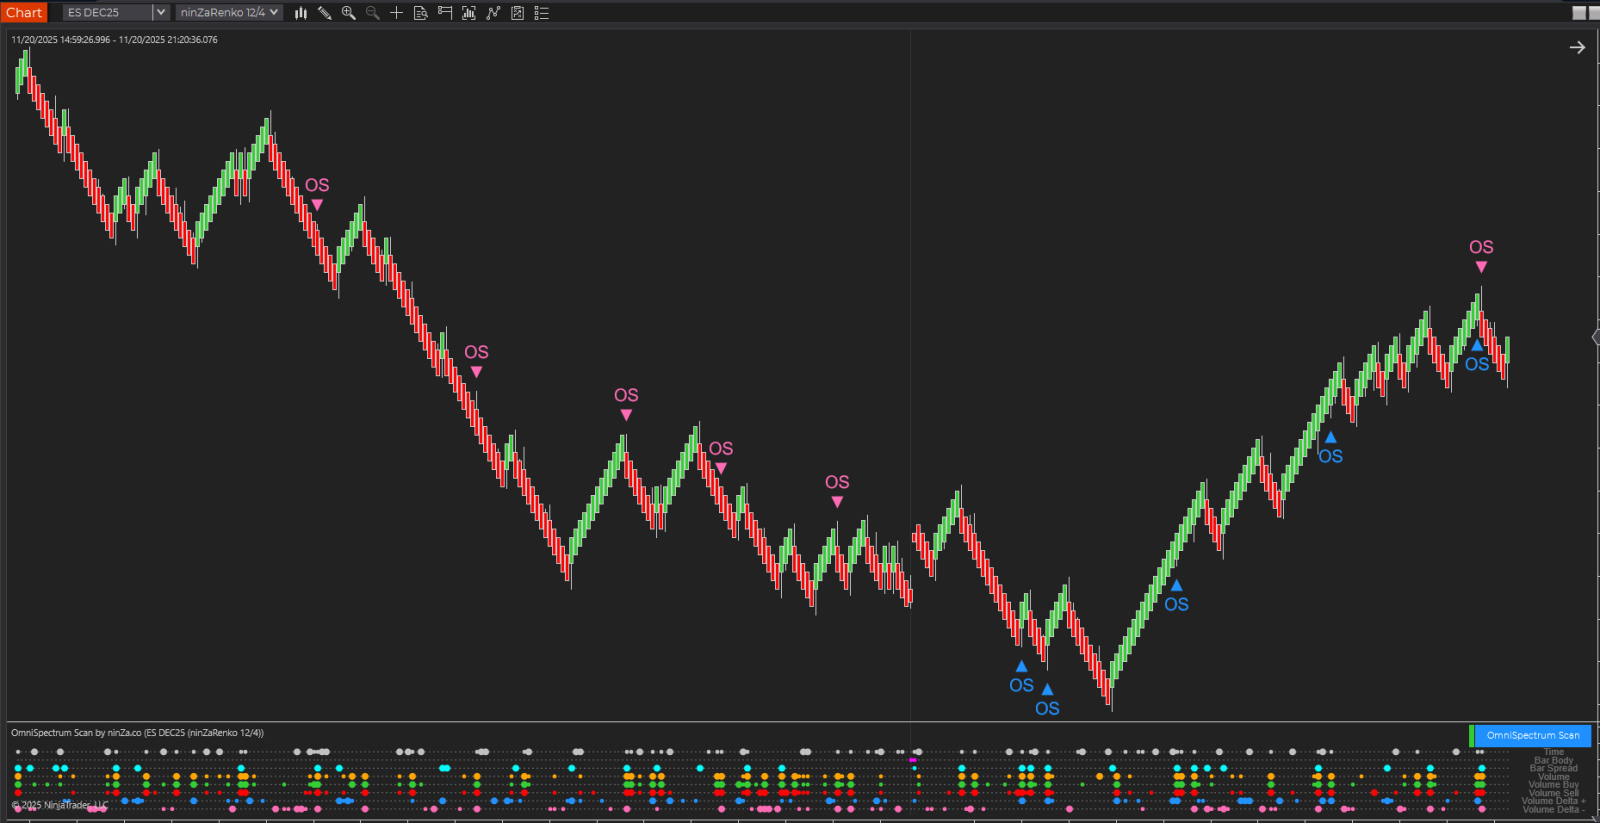The image size is (1600, 823).
Task: Expand the ES DEC25 instrument dropdown
Action: 160,13
